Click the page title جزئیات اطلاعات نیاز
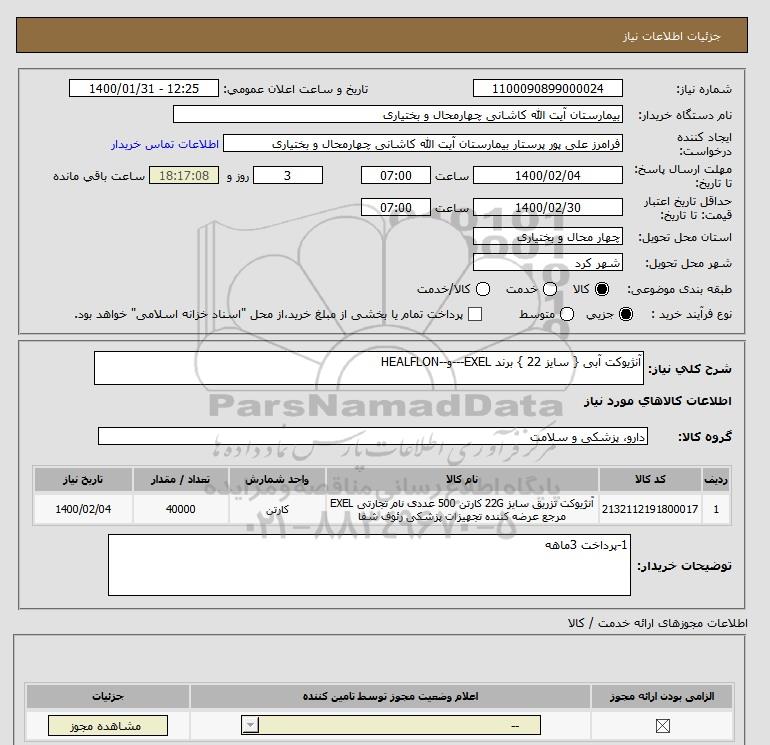Image resolution: width=770 pixels, height=745 pixels. pos(672,36)
